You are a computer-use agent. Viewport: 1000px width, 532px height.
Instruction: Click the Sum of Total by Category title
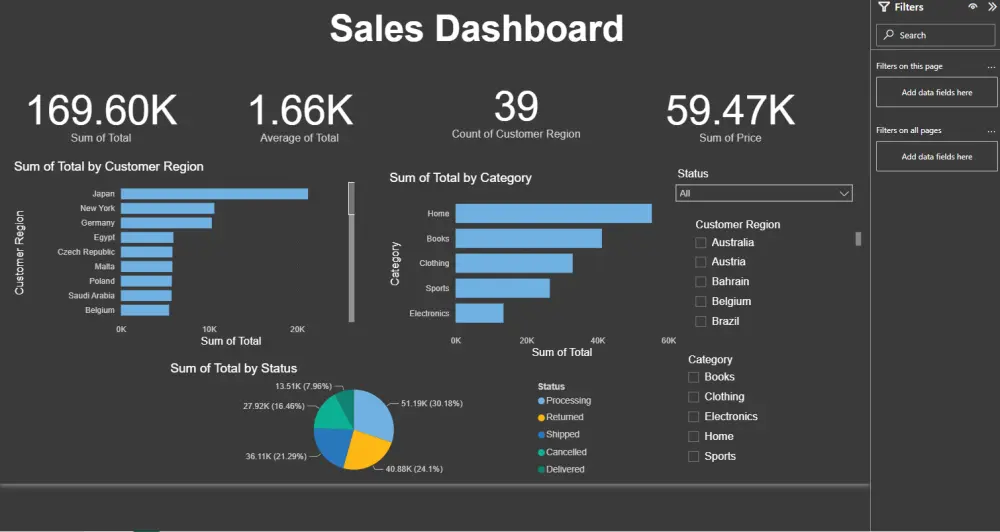click(x=460, y=178)
